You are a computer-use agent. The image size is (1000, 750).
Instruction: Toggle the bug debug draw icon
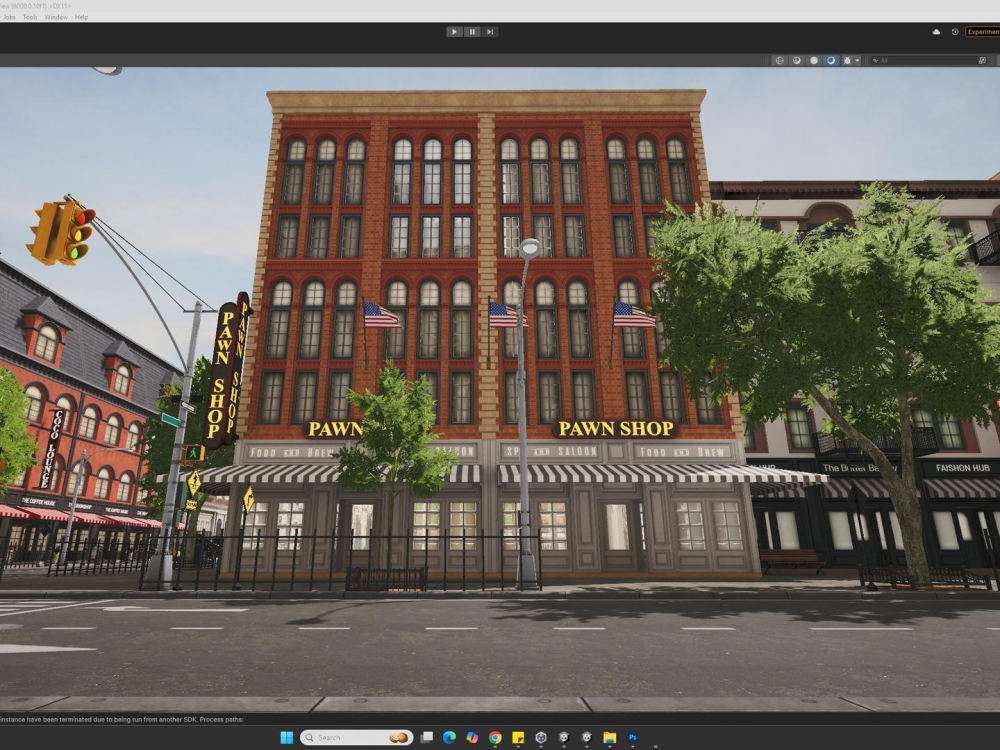(x=847, y=60)
